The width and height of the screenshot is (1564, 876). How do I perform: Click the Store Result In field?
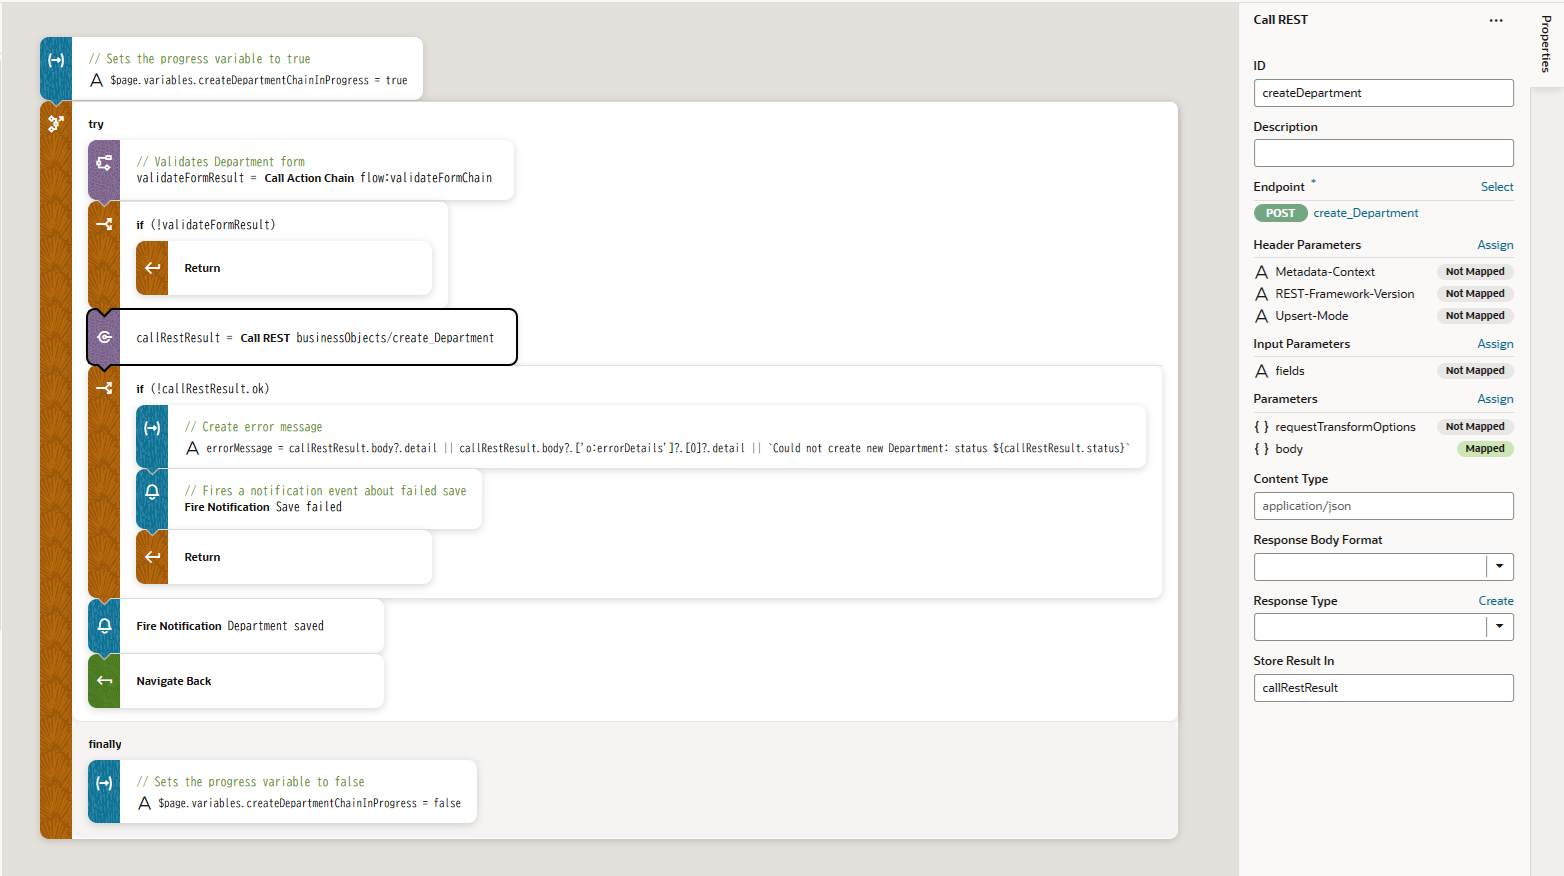click(1382, 688)
